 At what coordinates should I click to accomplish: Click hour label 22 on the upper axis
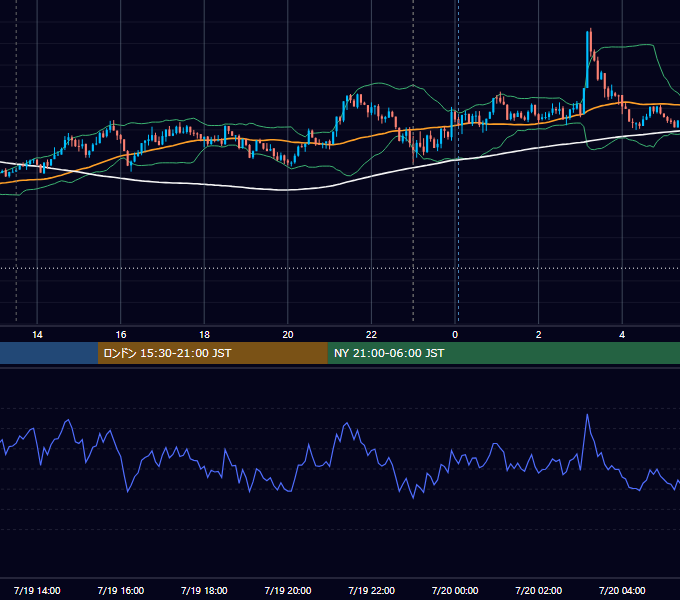pyautogui.click(x=371, y=335)
